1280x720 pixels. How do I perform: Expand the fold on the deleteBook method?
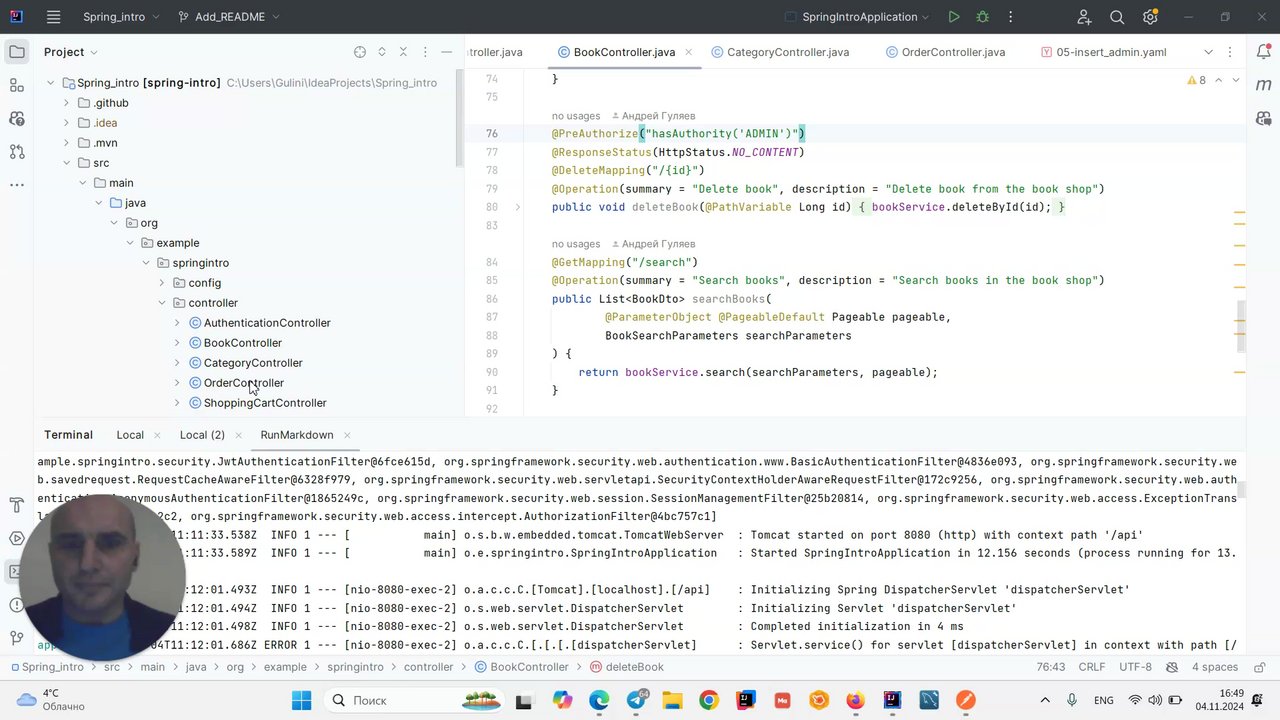click(x=517, y=207)
